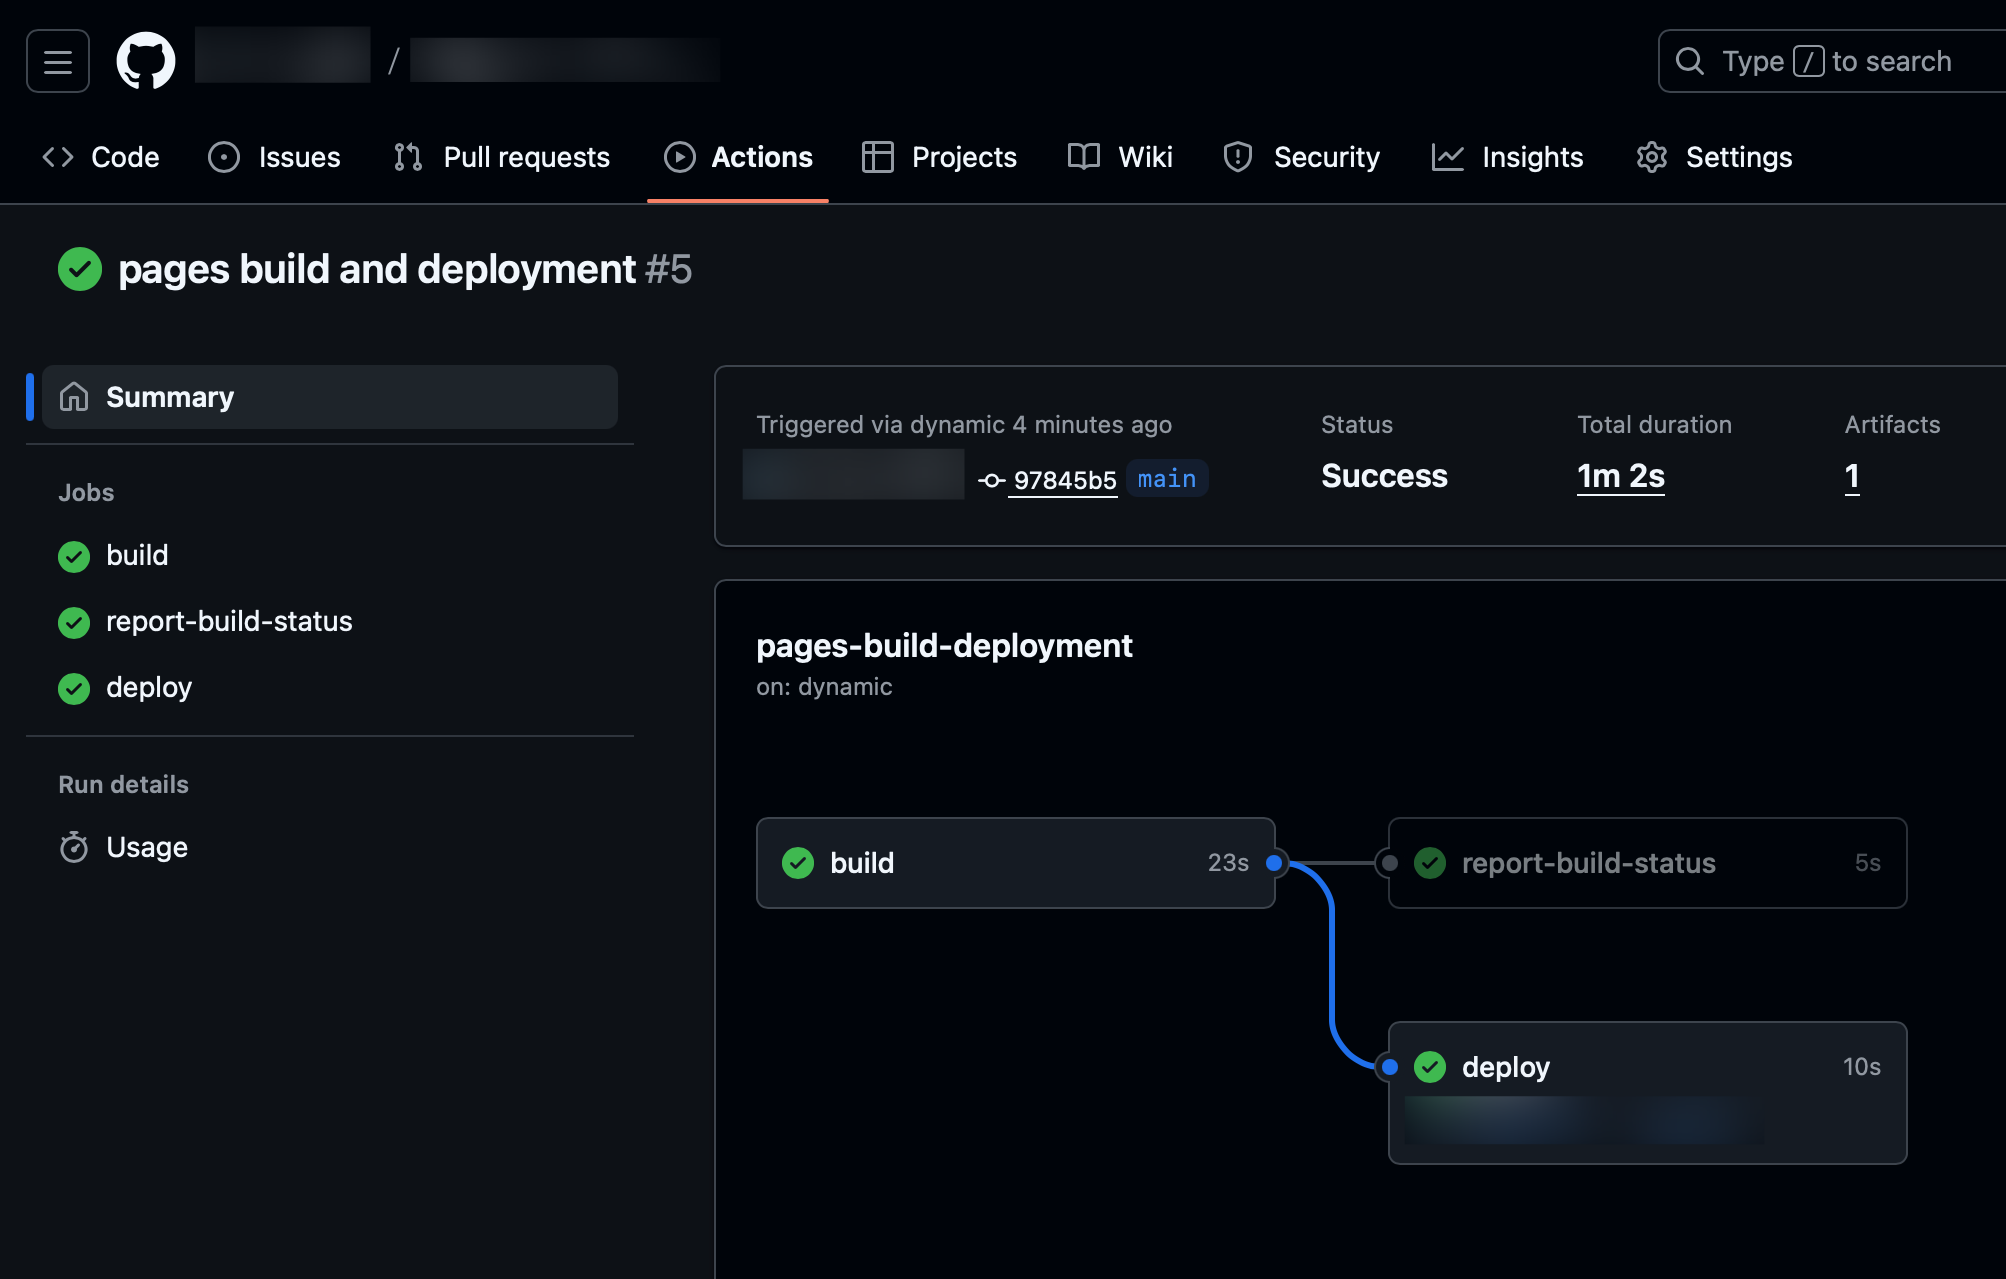Select Summary in the sidebar
Image resolution: width=2006 pixels, height=1279 pixels.
[330, 397]
